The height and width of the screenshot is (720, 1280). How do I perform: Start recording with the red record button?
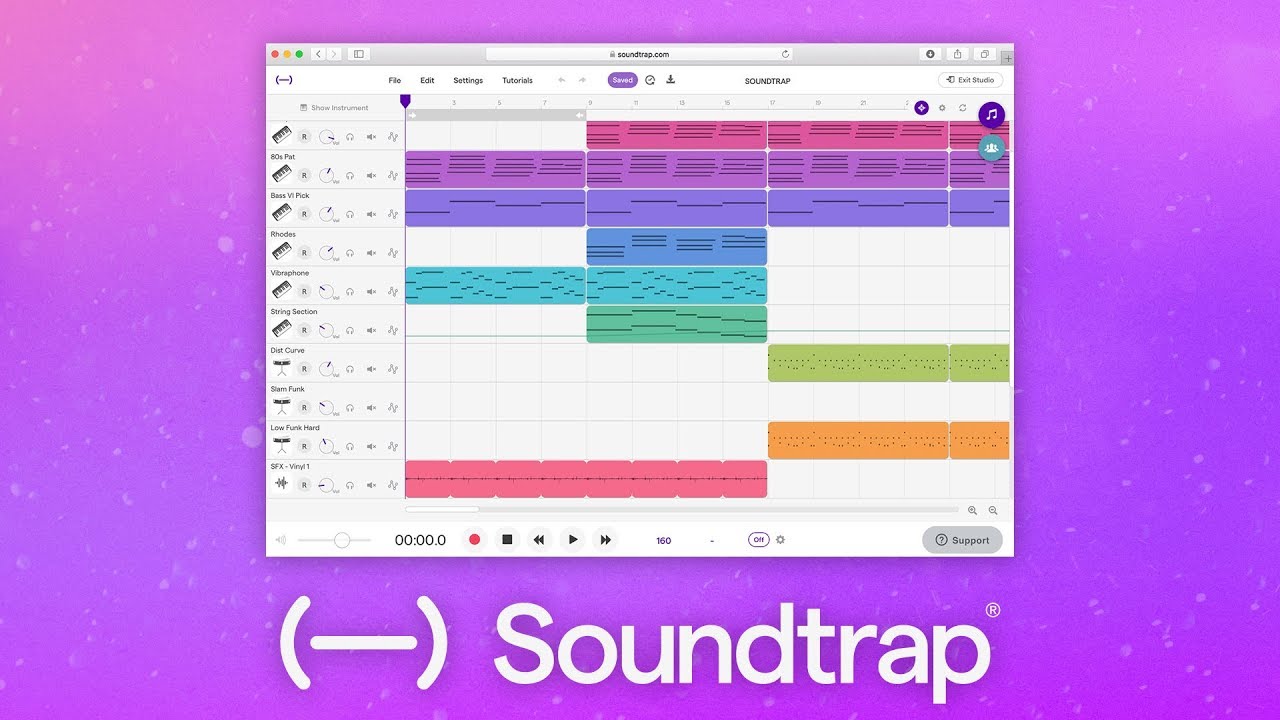(x=474, y=539)
